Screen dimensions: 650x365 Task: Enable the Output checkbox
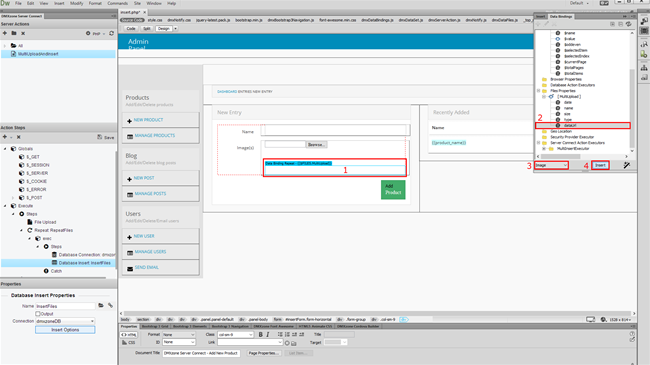[38, 314]
